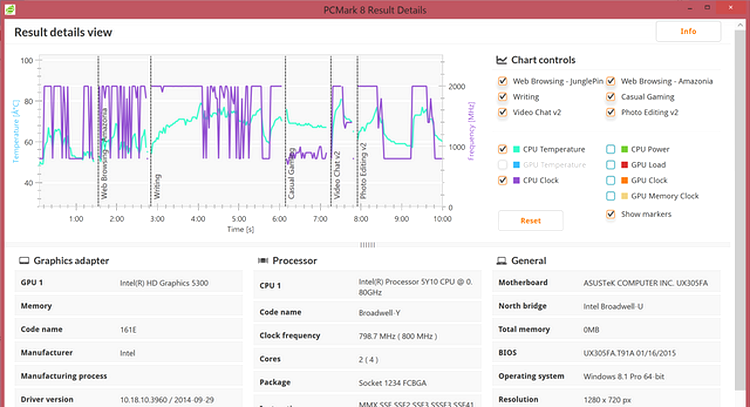750x407 pixels.
Task: Click the Chart controls graph icon
Action: 501,60
